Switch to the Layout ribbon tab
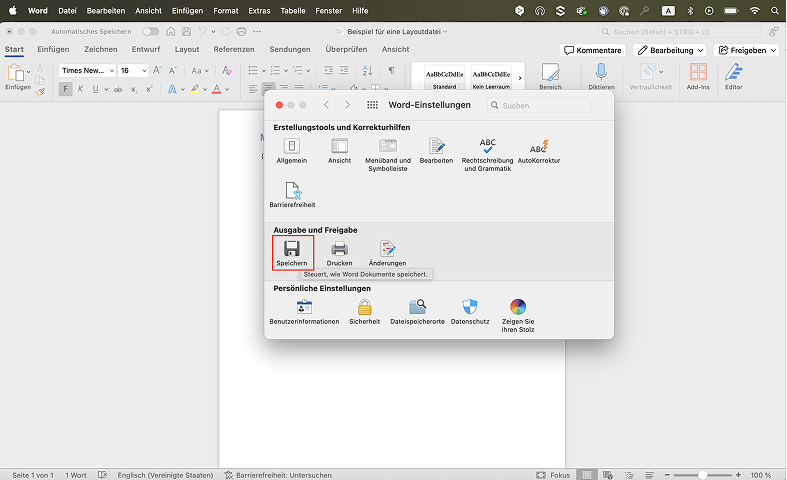787x480 pixels. (x=187, y=49)
